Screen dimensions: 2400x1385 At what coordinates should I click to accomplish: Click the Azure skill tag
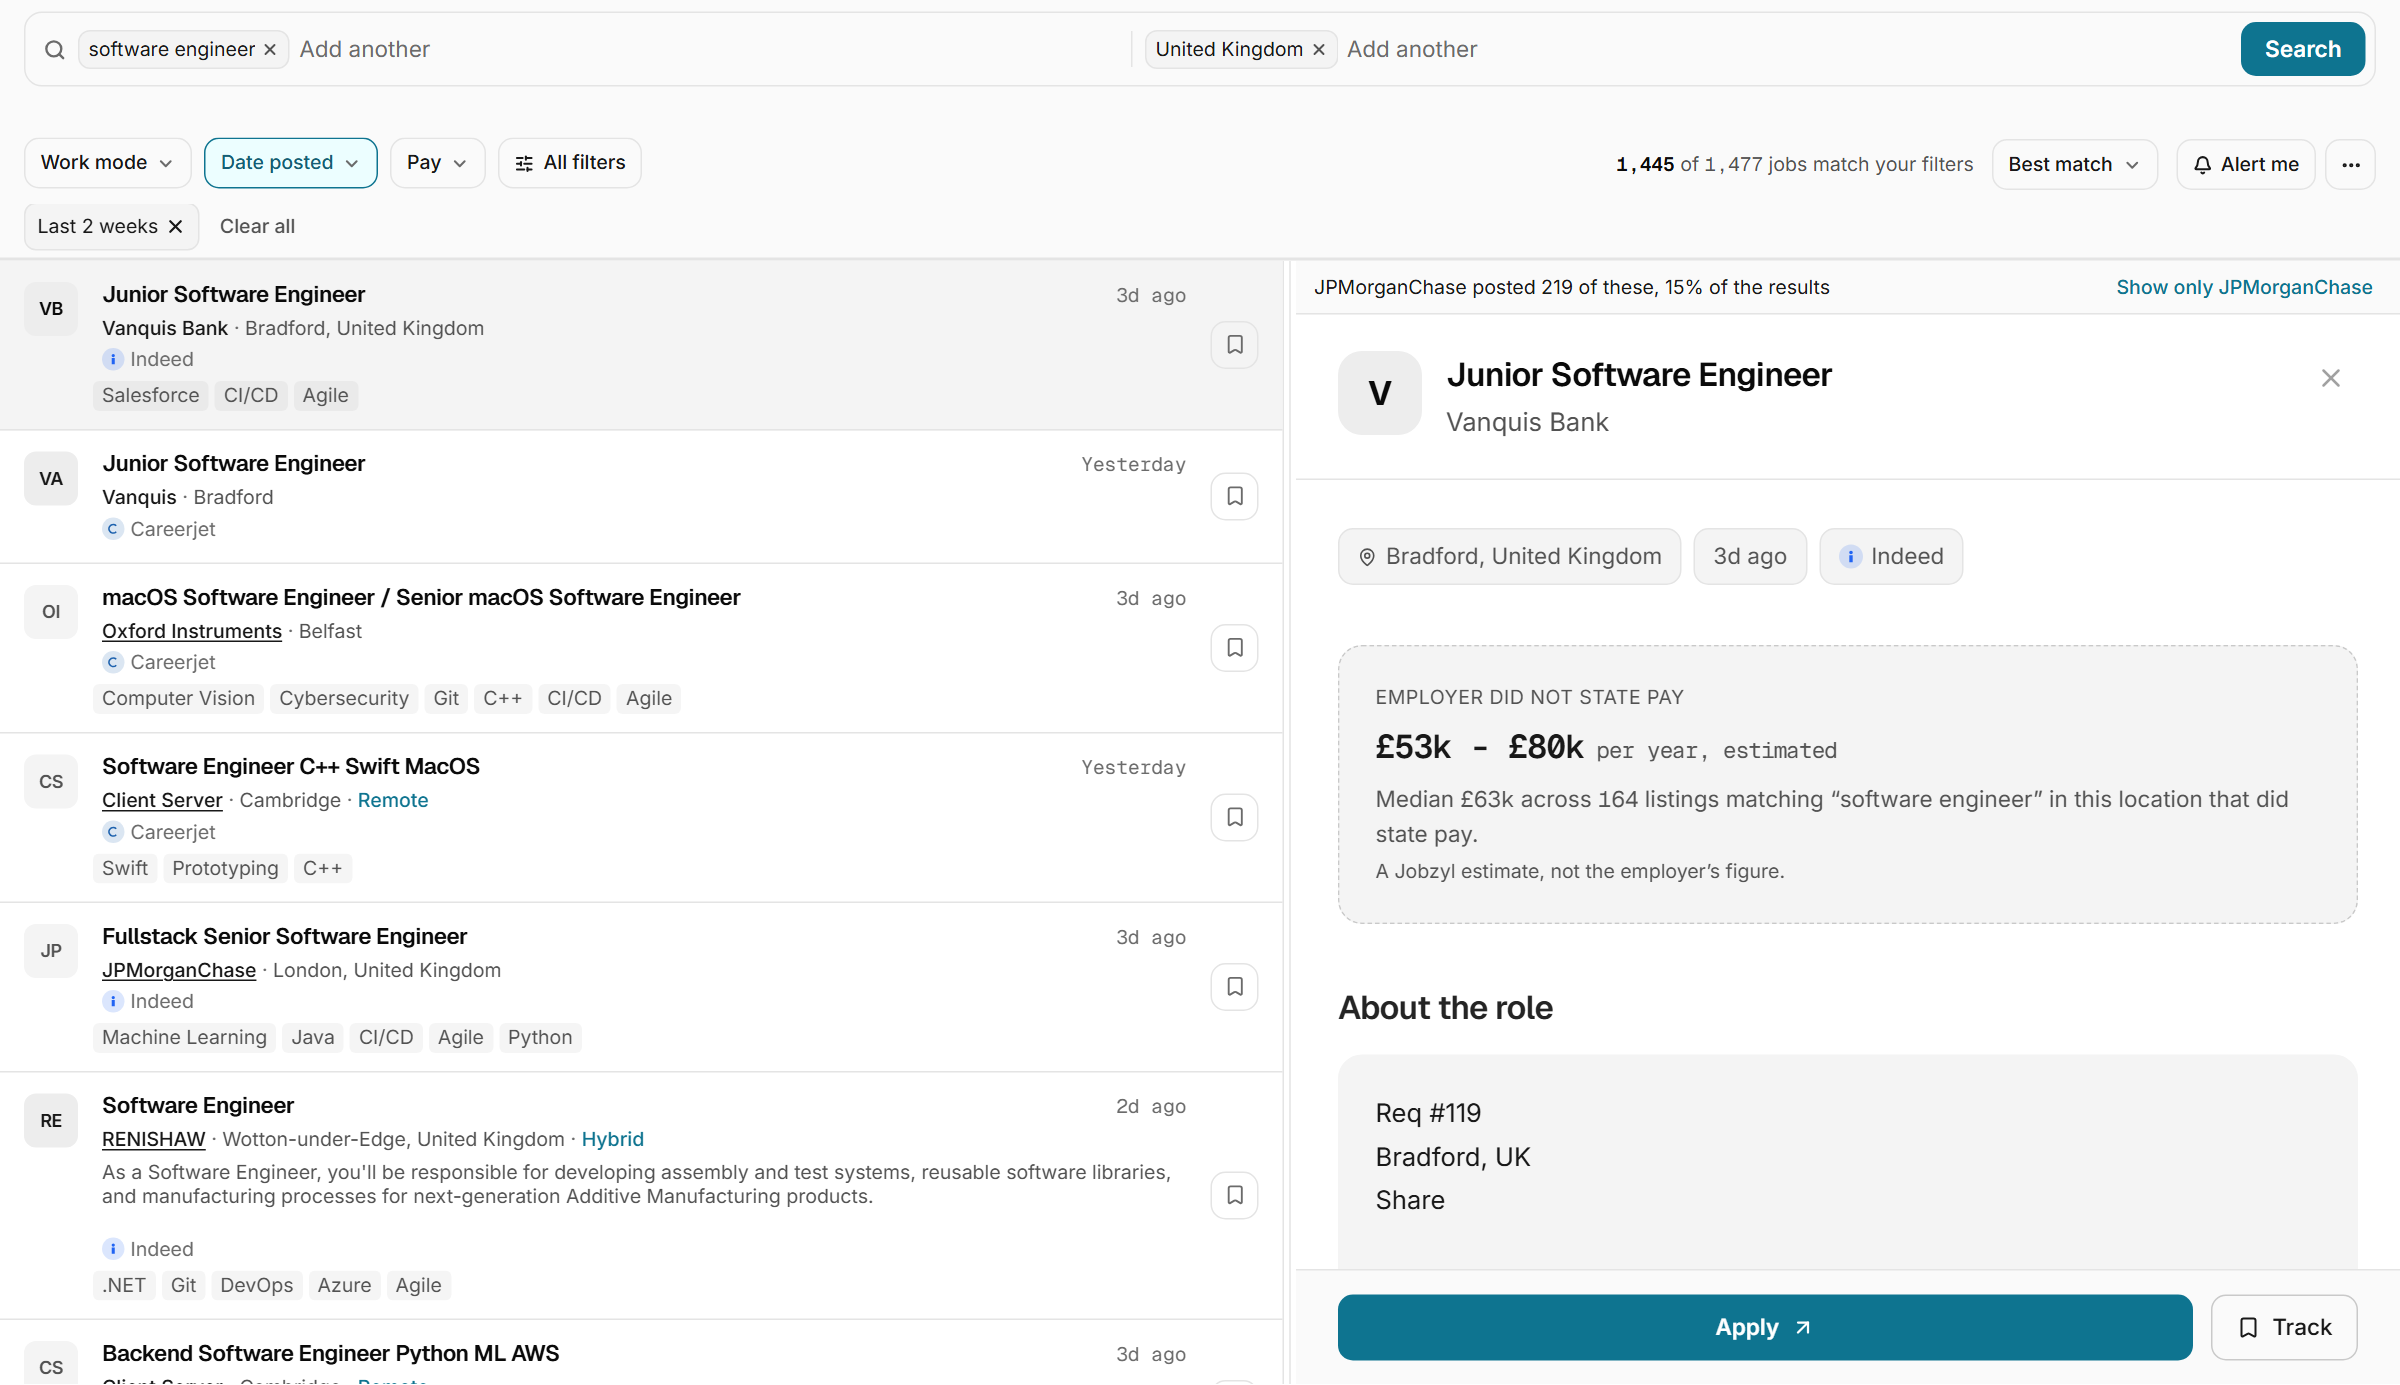[344, 1285]
